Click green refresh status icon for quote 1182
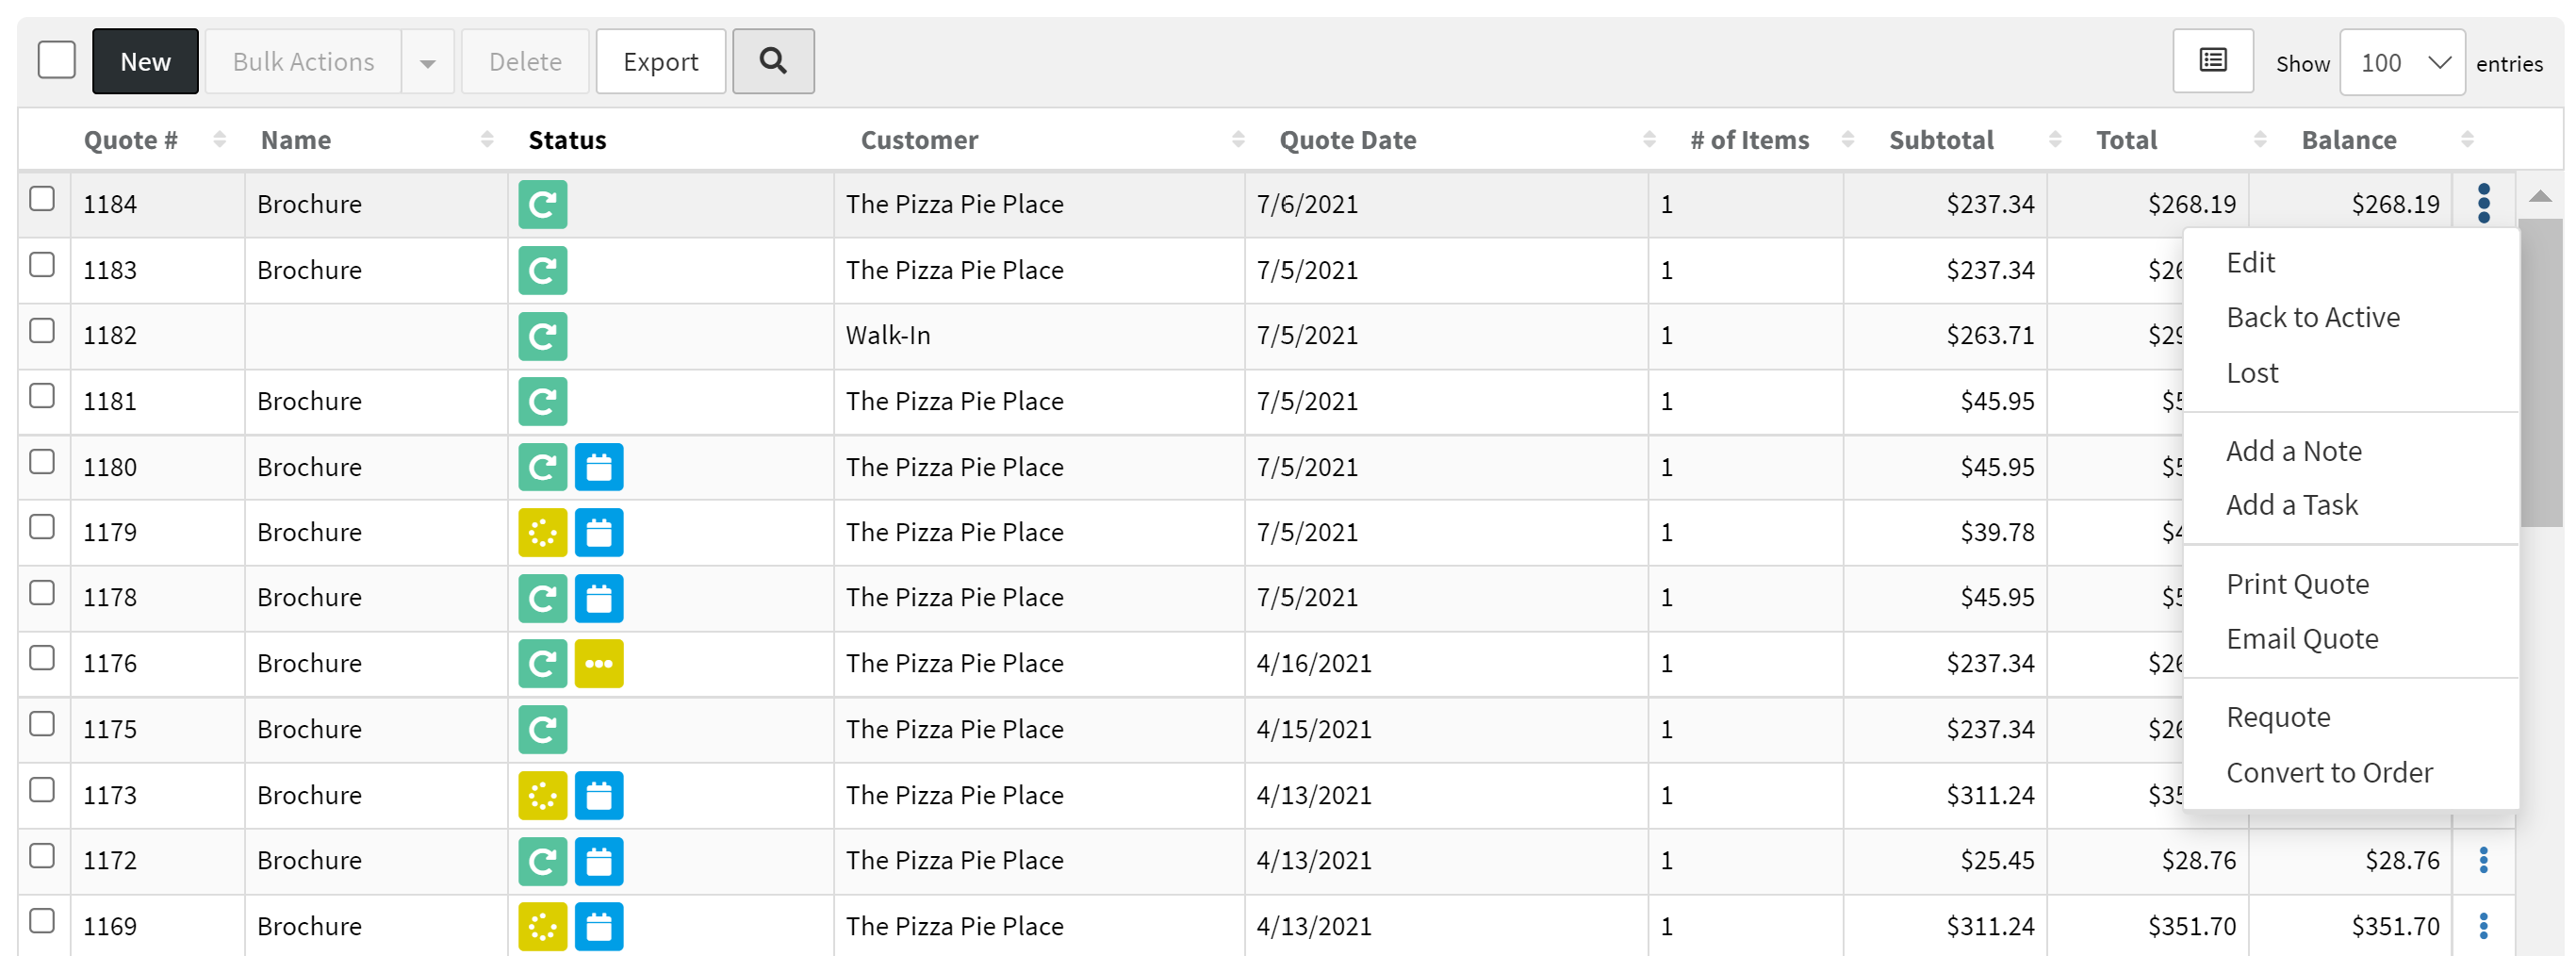The height and width of the screenshot is (956, 2576). [542, 336]
